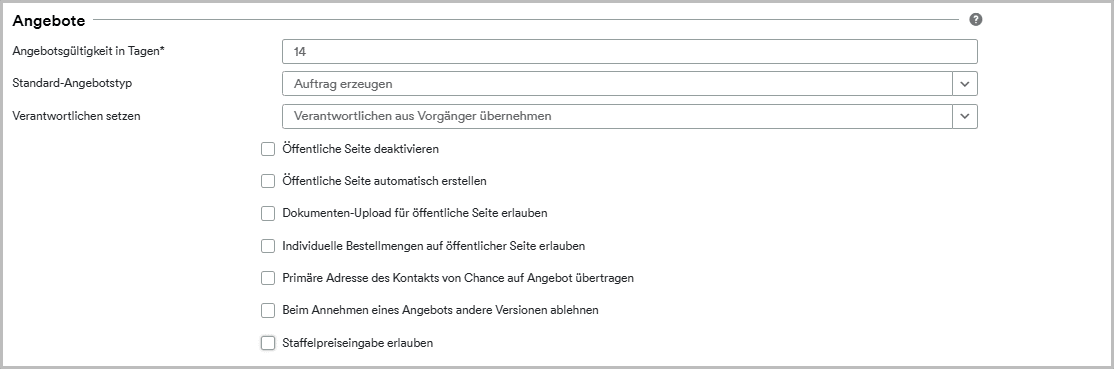Click the Staffelpreiseingabe erlauben label text
Screen dimensions: 1114x369
pyautogui.click(x=357, y=343)
